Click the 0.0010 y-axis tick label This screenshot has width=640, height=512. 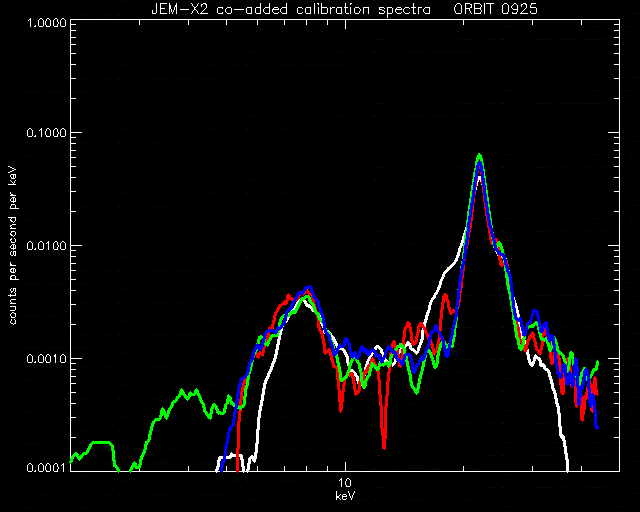coord(46,358)
